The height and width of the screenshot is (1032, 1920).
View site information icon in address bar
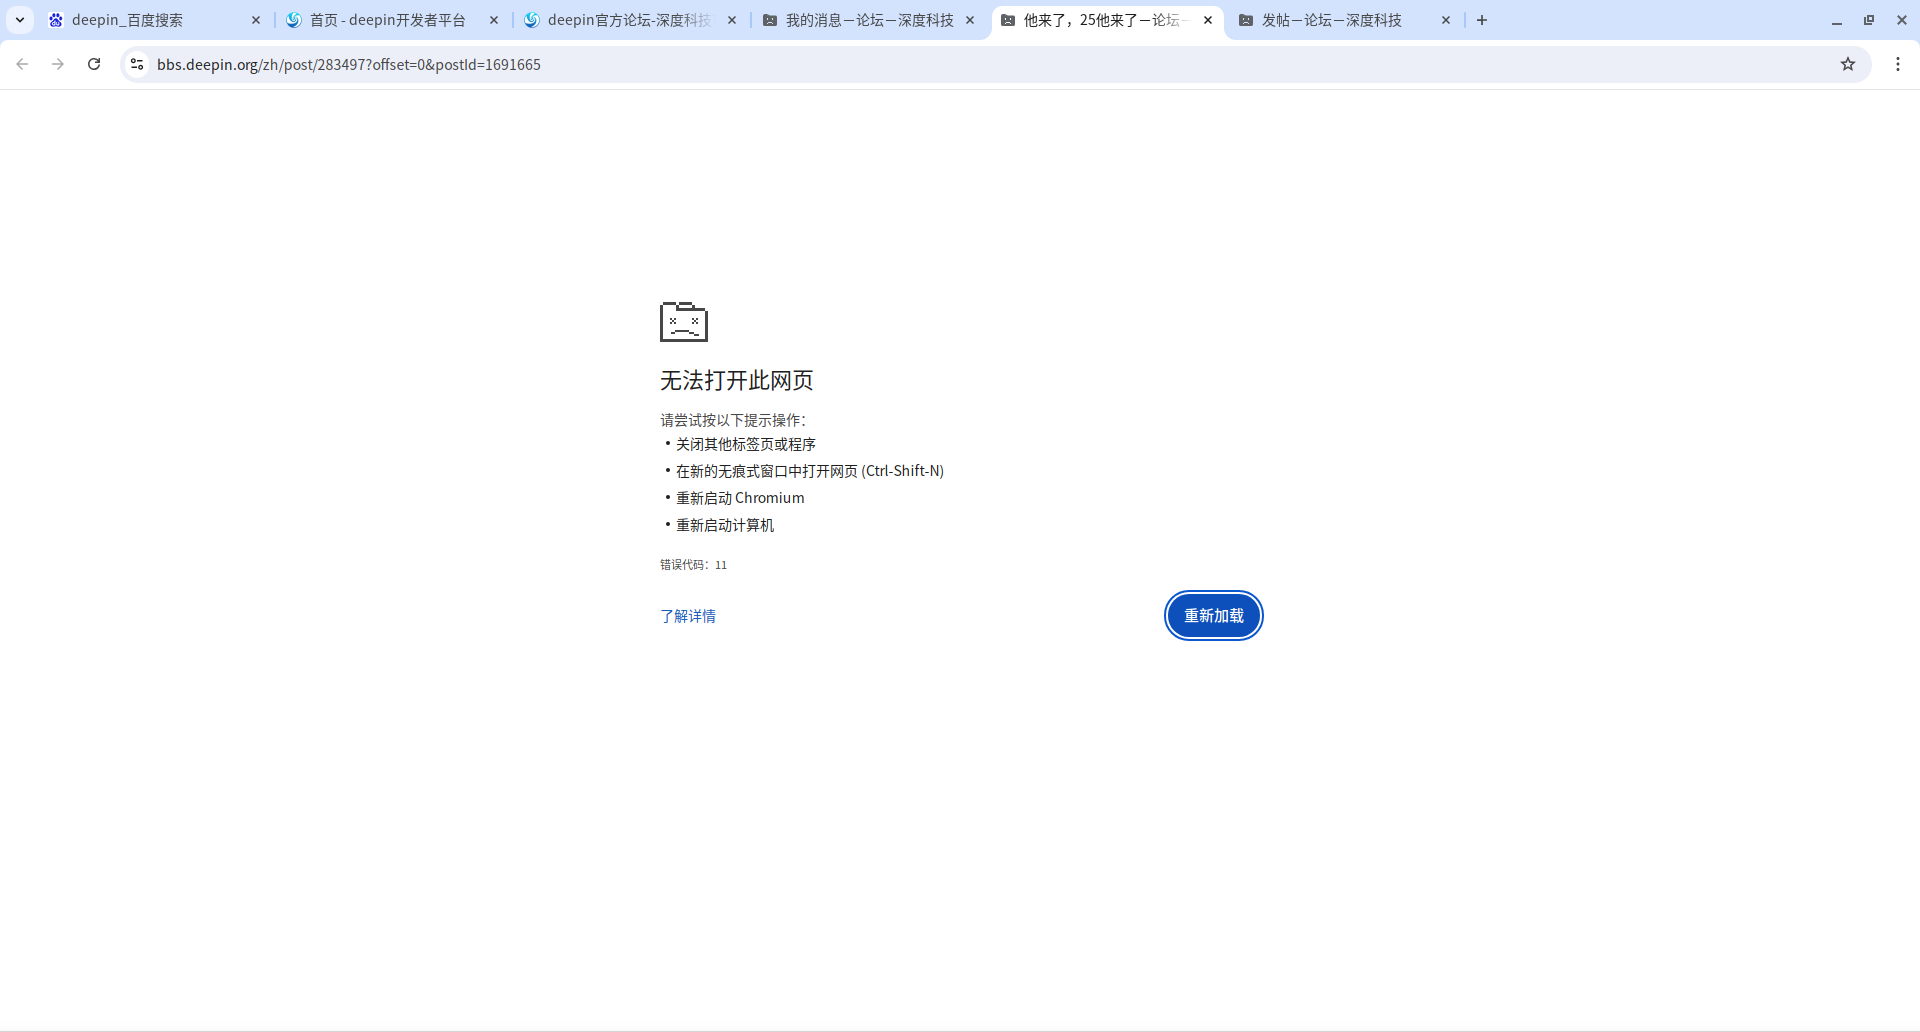tap(137, 64)
